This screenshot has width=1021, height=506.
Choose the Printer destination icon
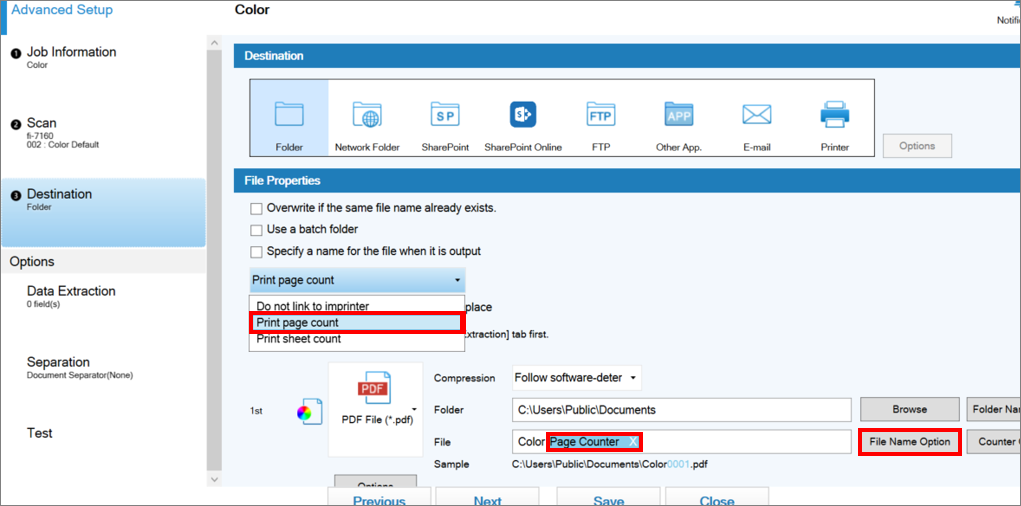[x=834, y=121]
